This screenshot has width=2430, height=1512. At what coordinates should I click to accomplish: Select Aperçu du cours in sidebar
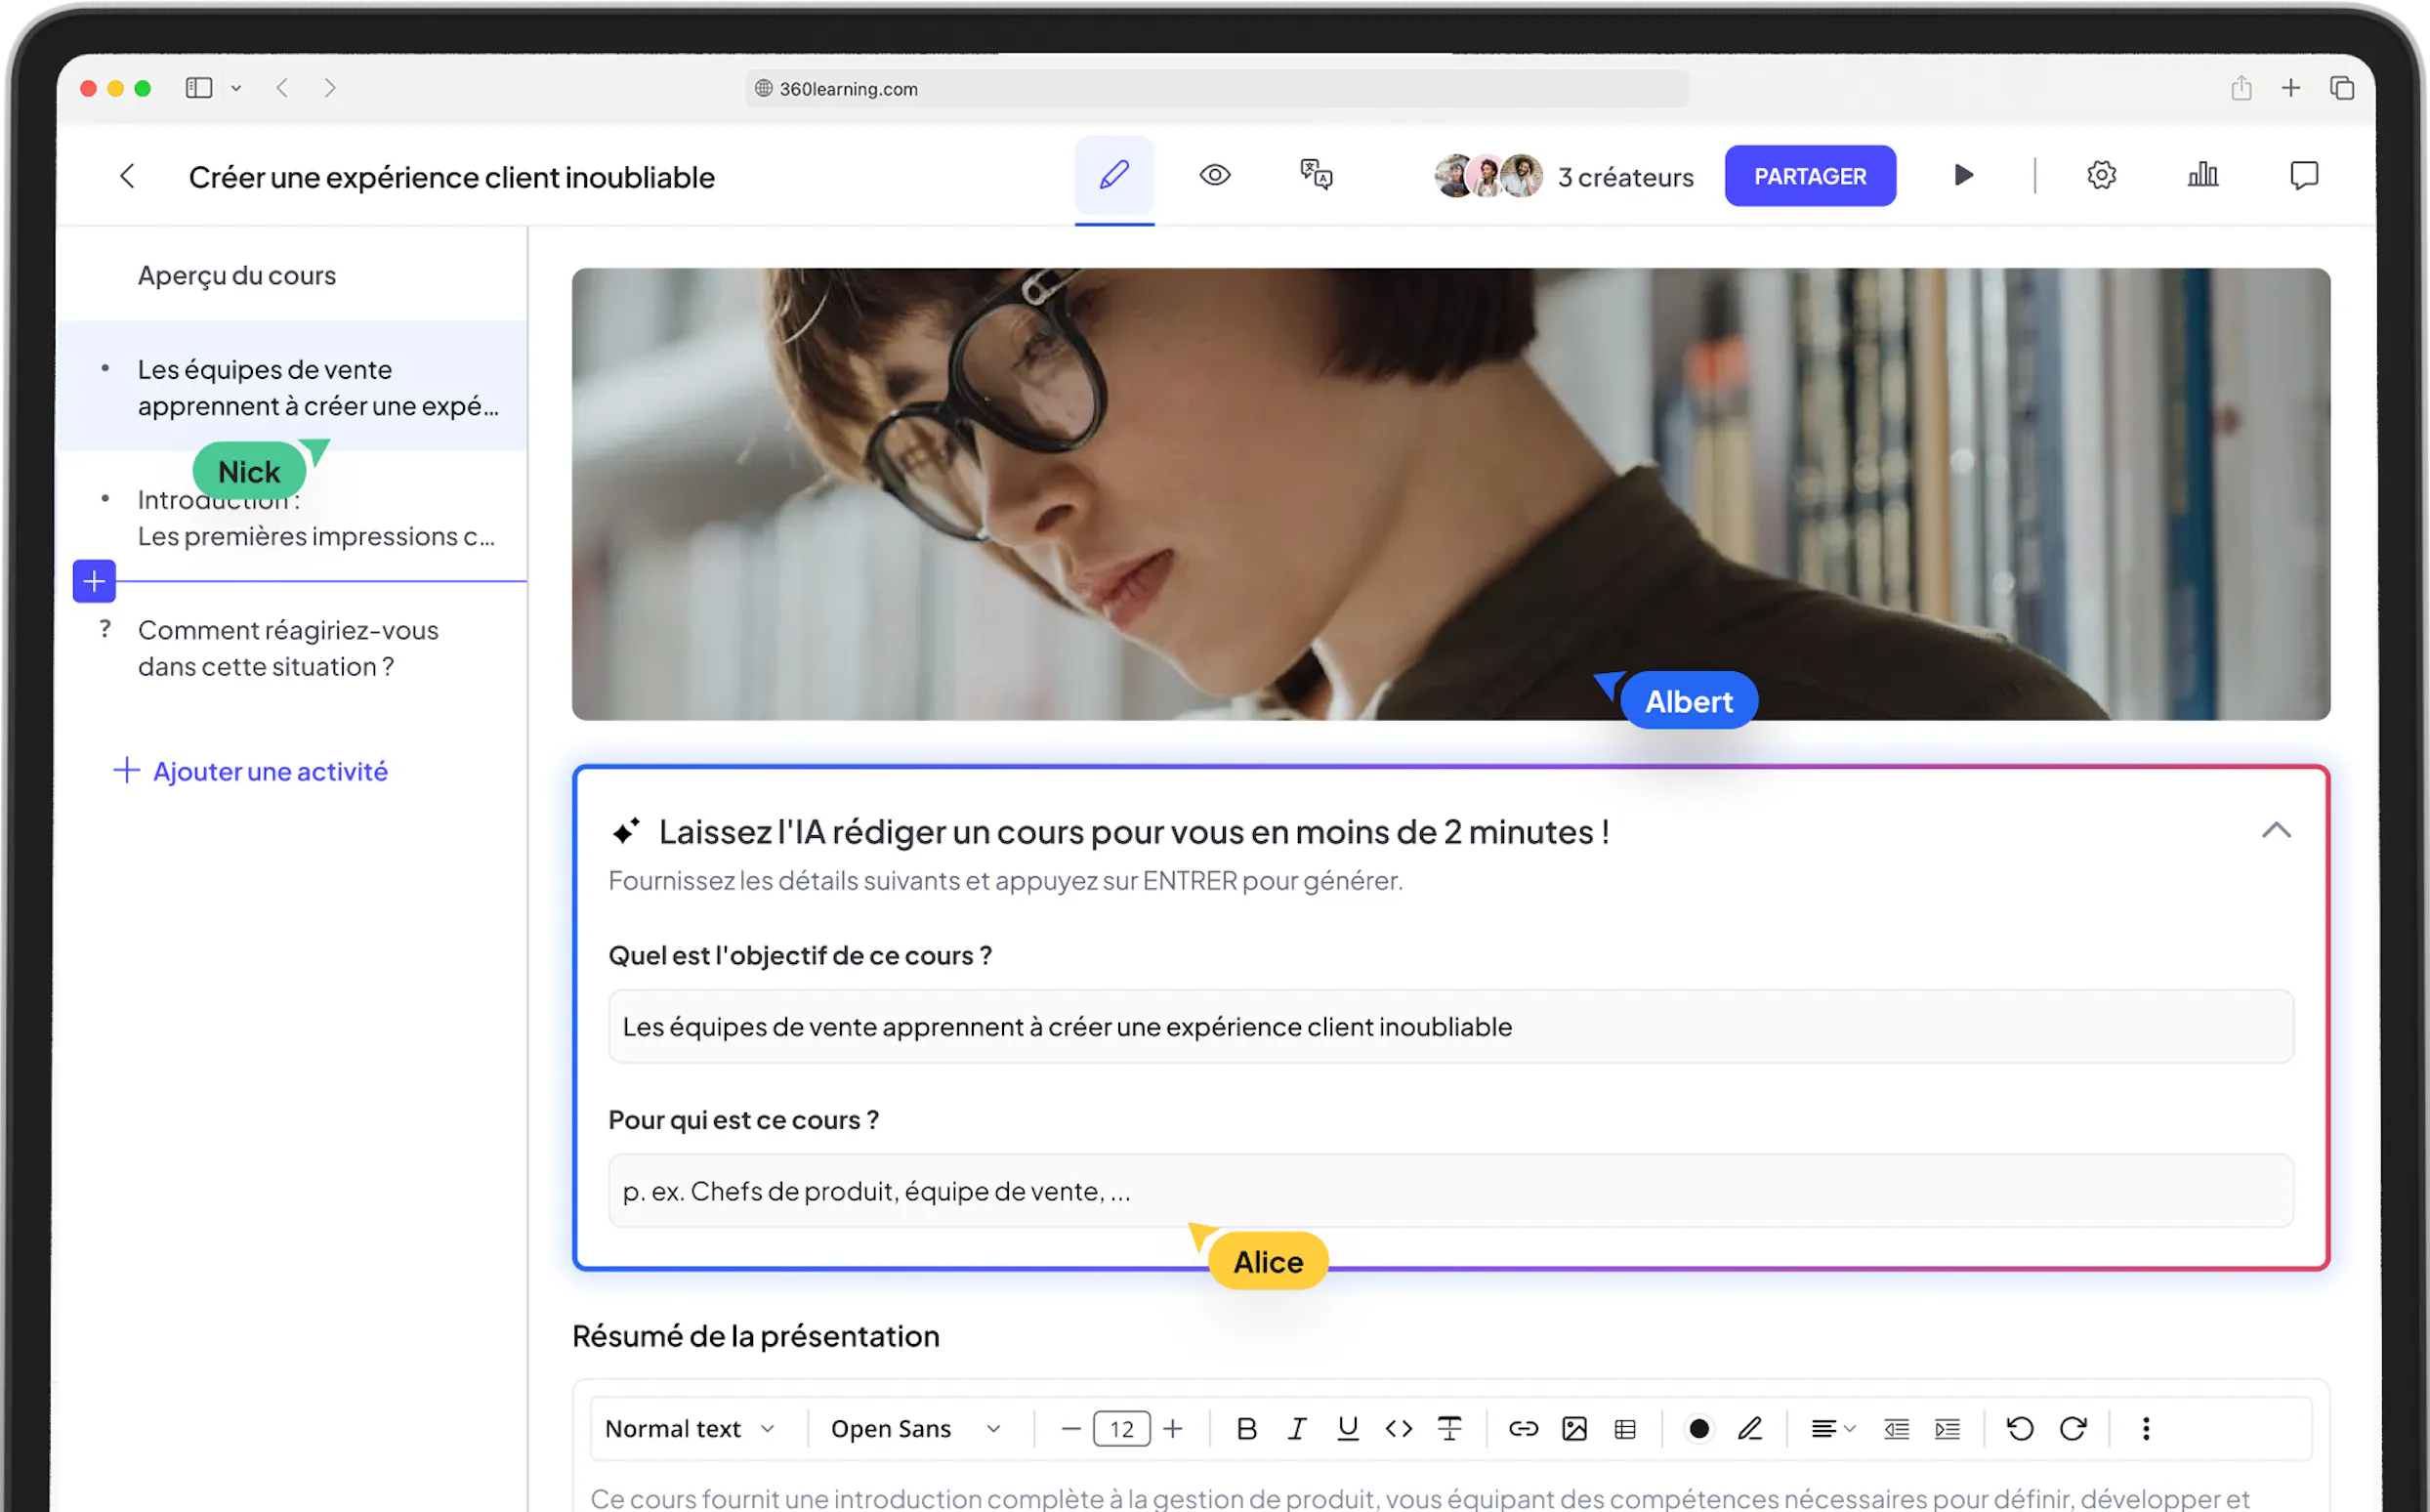(x=237, y=275)
